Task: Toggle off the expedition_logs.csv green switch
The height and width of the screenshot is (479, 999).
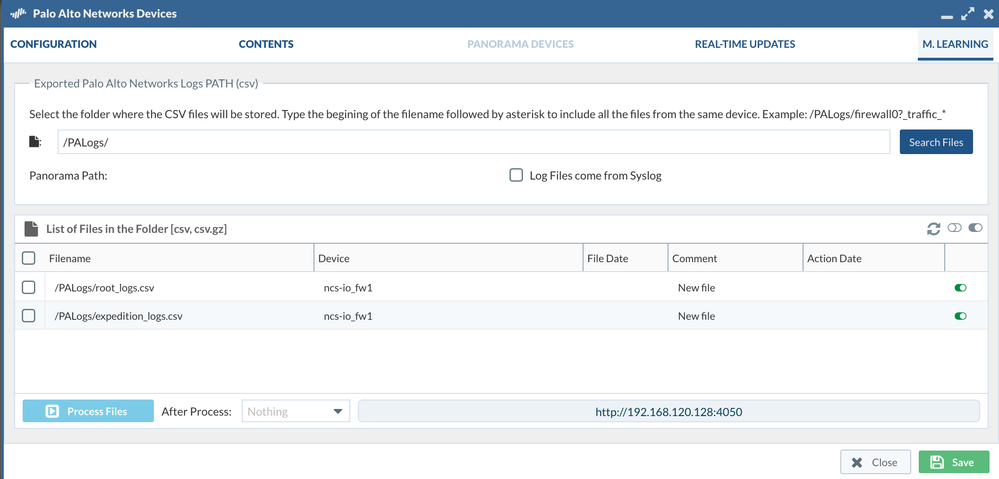Action: (x=960, y=316)
